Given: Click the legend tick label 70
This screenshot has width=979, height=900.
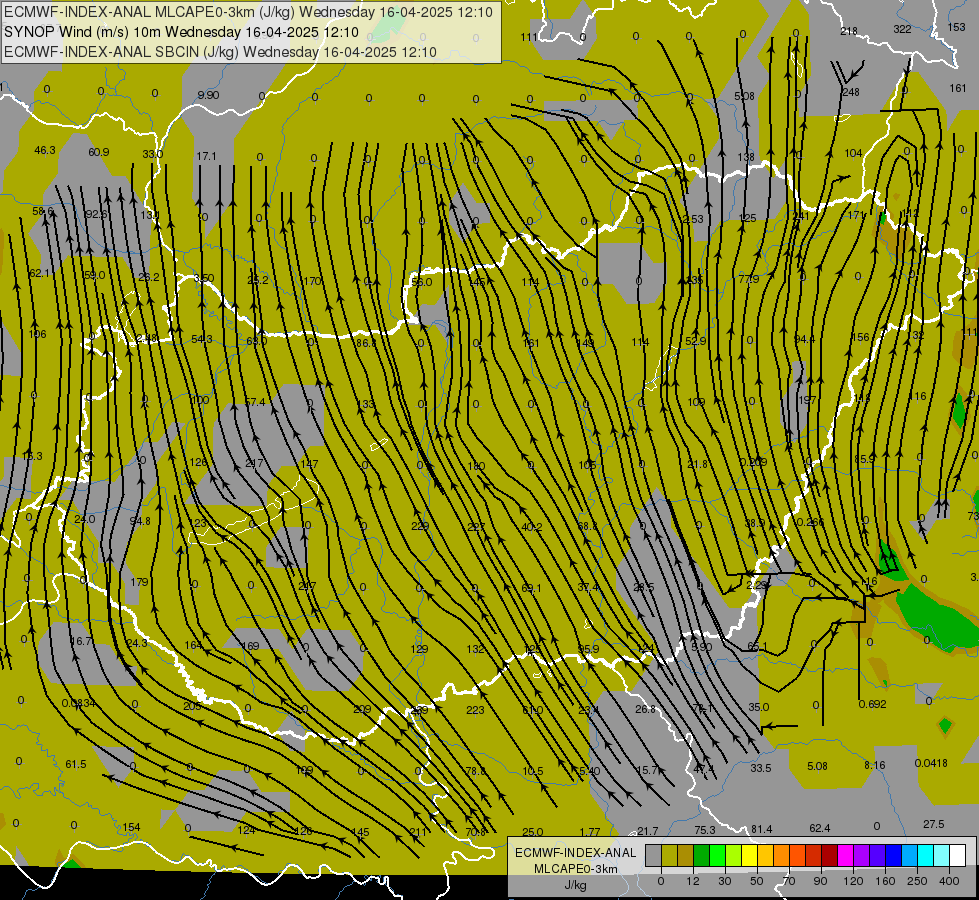Looking at the screenshot, I should (x=789, y=881).
